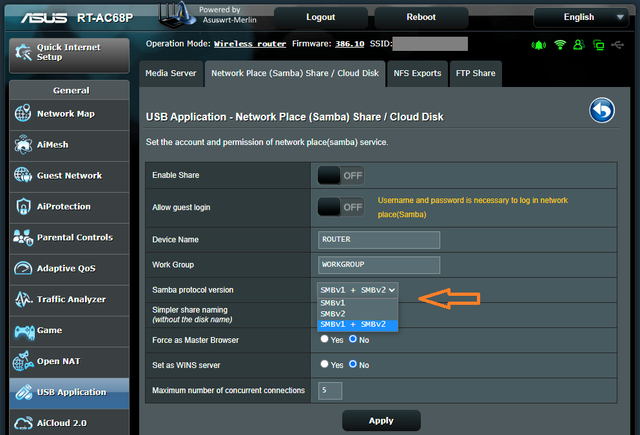Click the Quick Internet Setup label
This screenshot has width=640, height=435.
click(x=69, y=52)
